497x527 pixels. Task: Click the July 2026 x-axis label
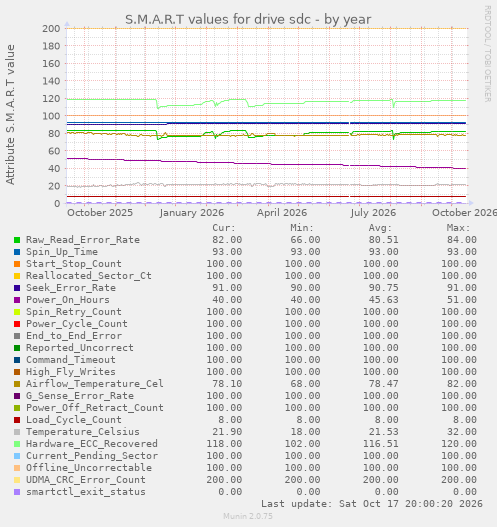click(373, 213)
